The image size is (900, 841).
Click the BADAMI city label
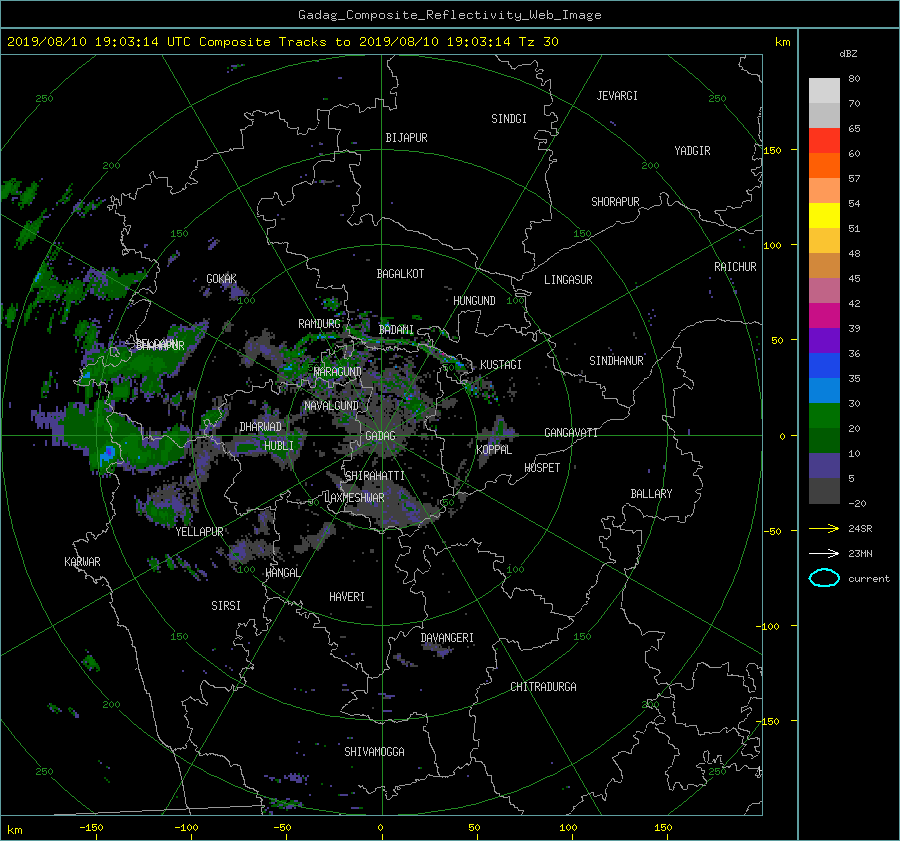pos(396,330)
